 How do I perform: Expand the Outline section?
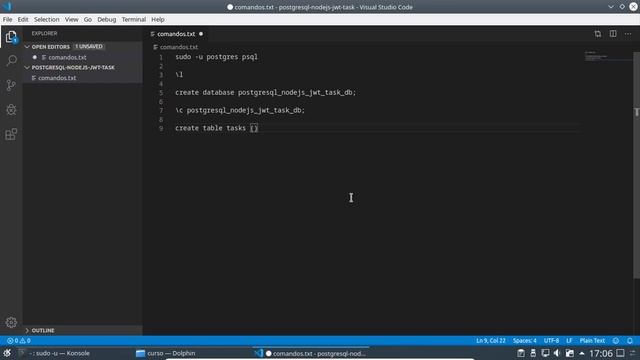pos(27,330)
